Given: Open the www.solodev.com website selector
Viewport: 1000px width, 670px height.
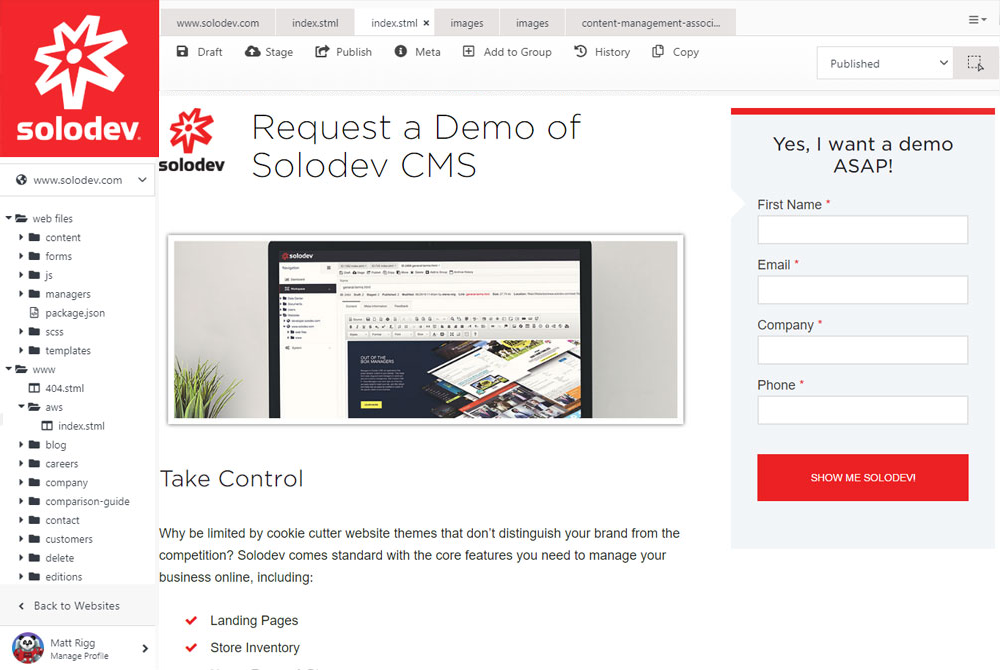Looking at the screenshot, I should coord(78,180).
